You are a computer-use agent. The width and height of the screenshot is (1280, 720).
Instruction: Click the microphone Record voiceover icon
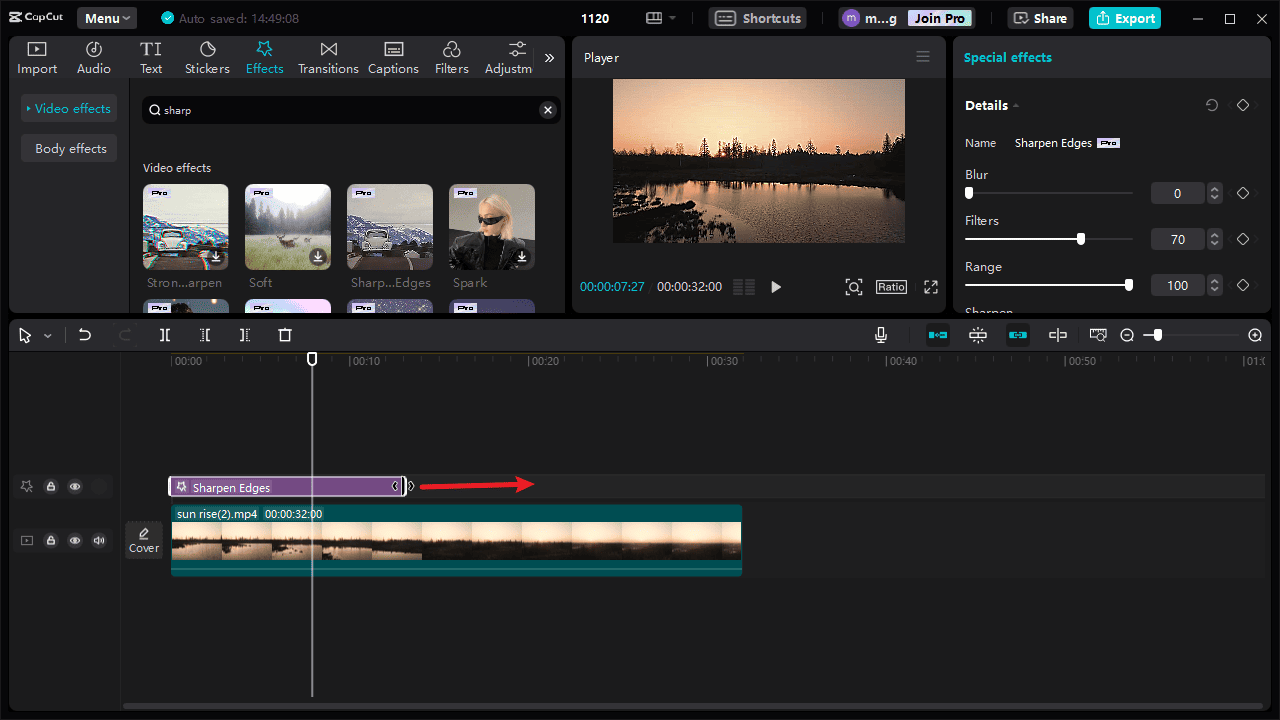click(x=881, y=336)
